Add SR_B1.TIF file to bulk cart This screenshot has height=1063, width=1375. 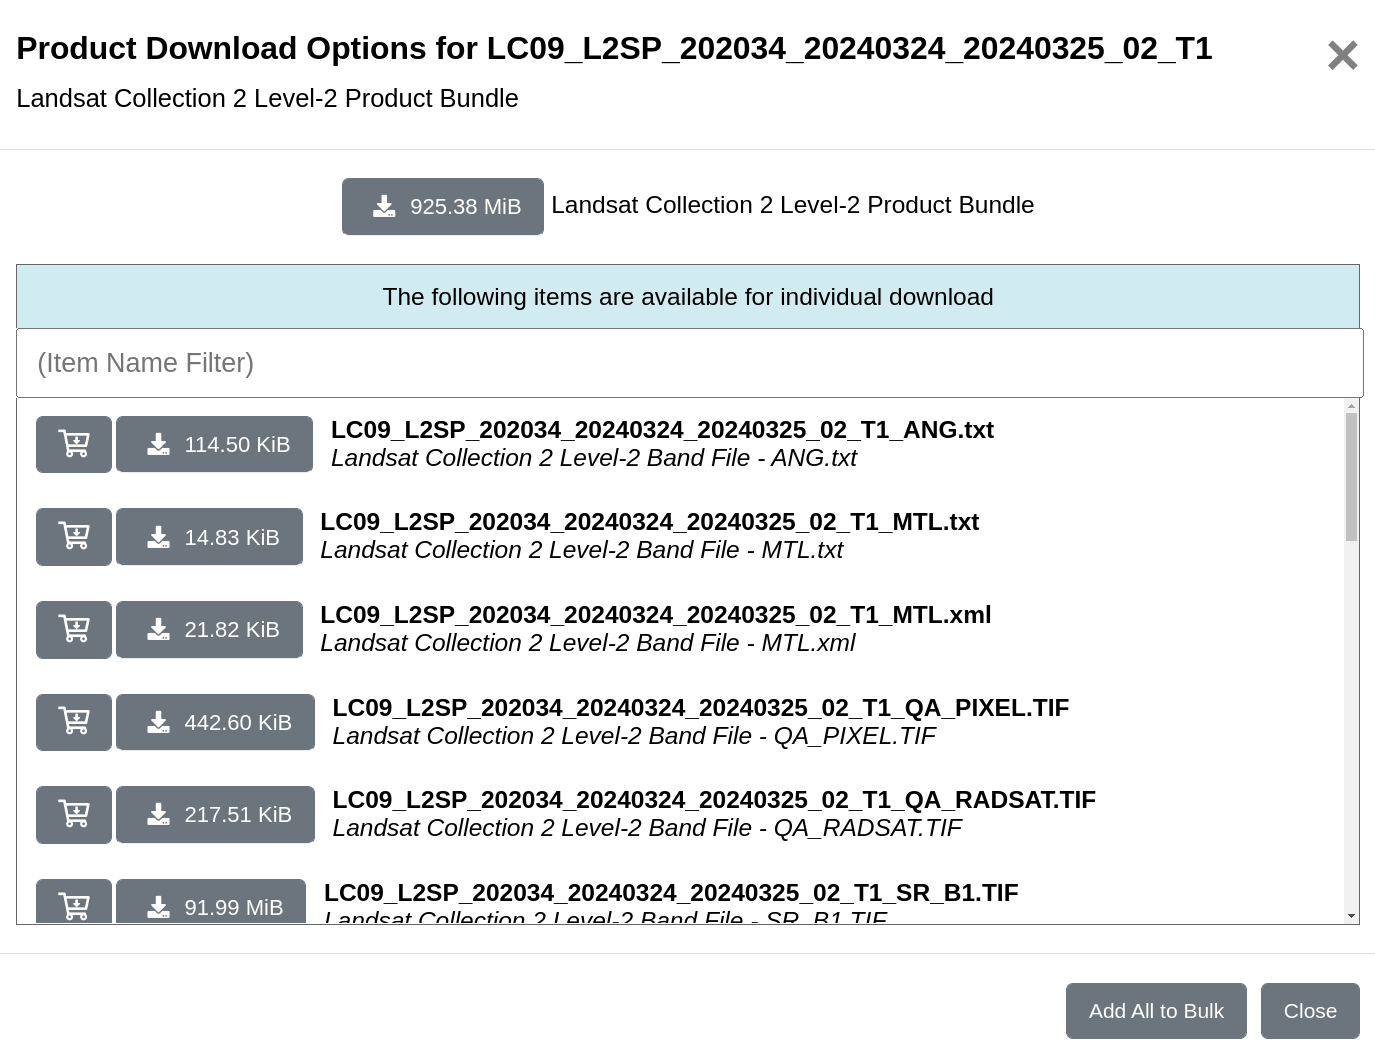74,901
